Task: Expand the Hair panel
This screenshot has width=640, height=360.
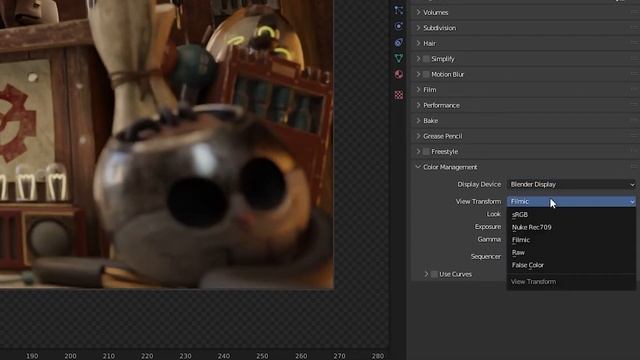Action: 418,43
